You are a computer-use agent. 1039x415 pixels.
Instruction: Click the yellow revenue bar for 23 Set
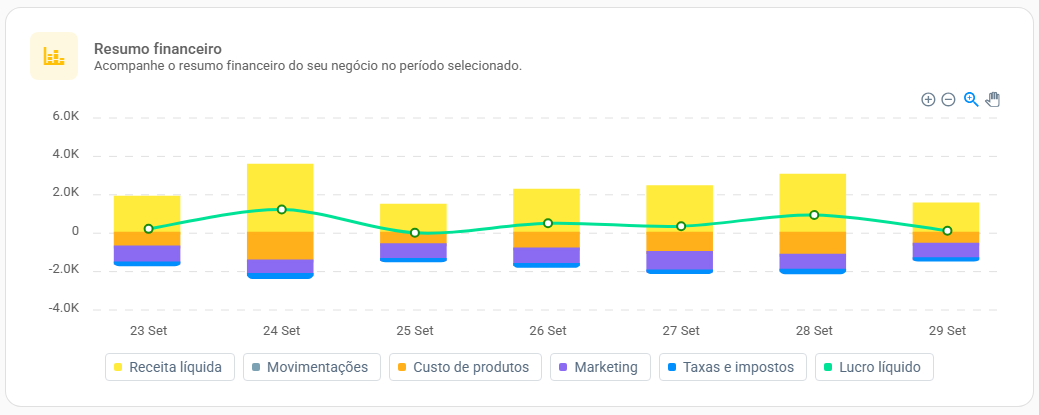(x=147, y=214)
